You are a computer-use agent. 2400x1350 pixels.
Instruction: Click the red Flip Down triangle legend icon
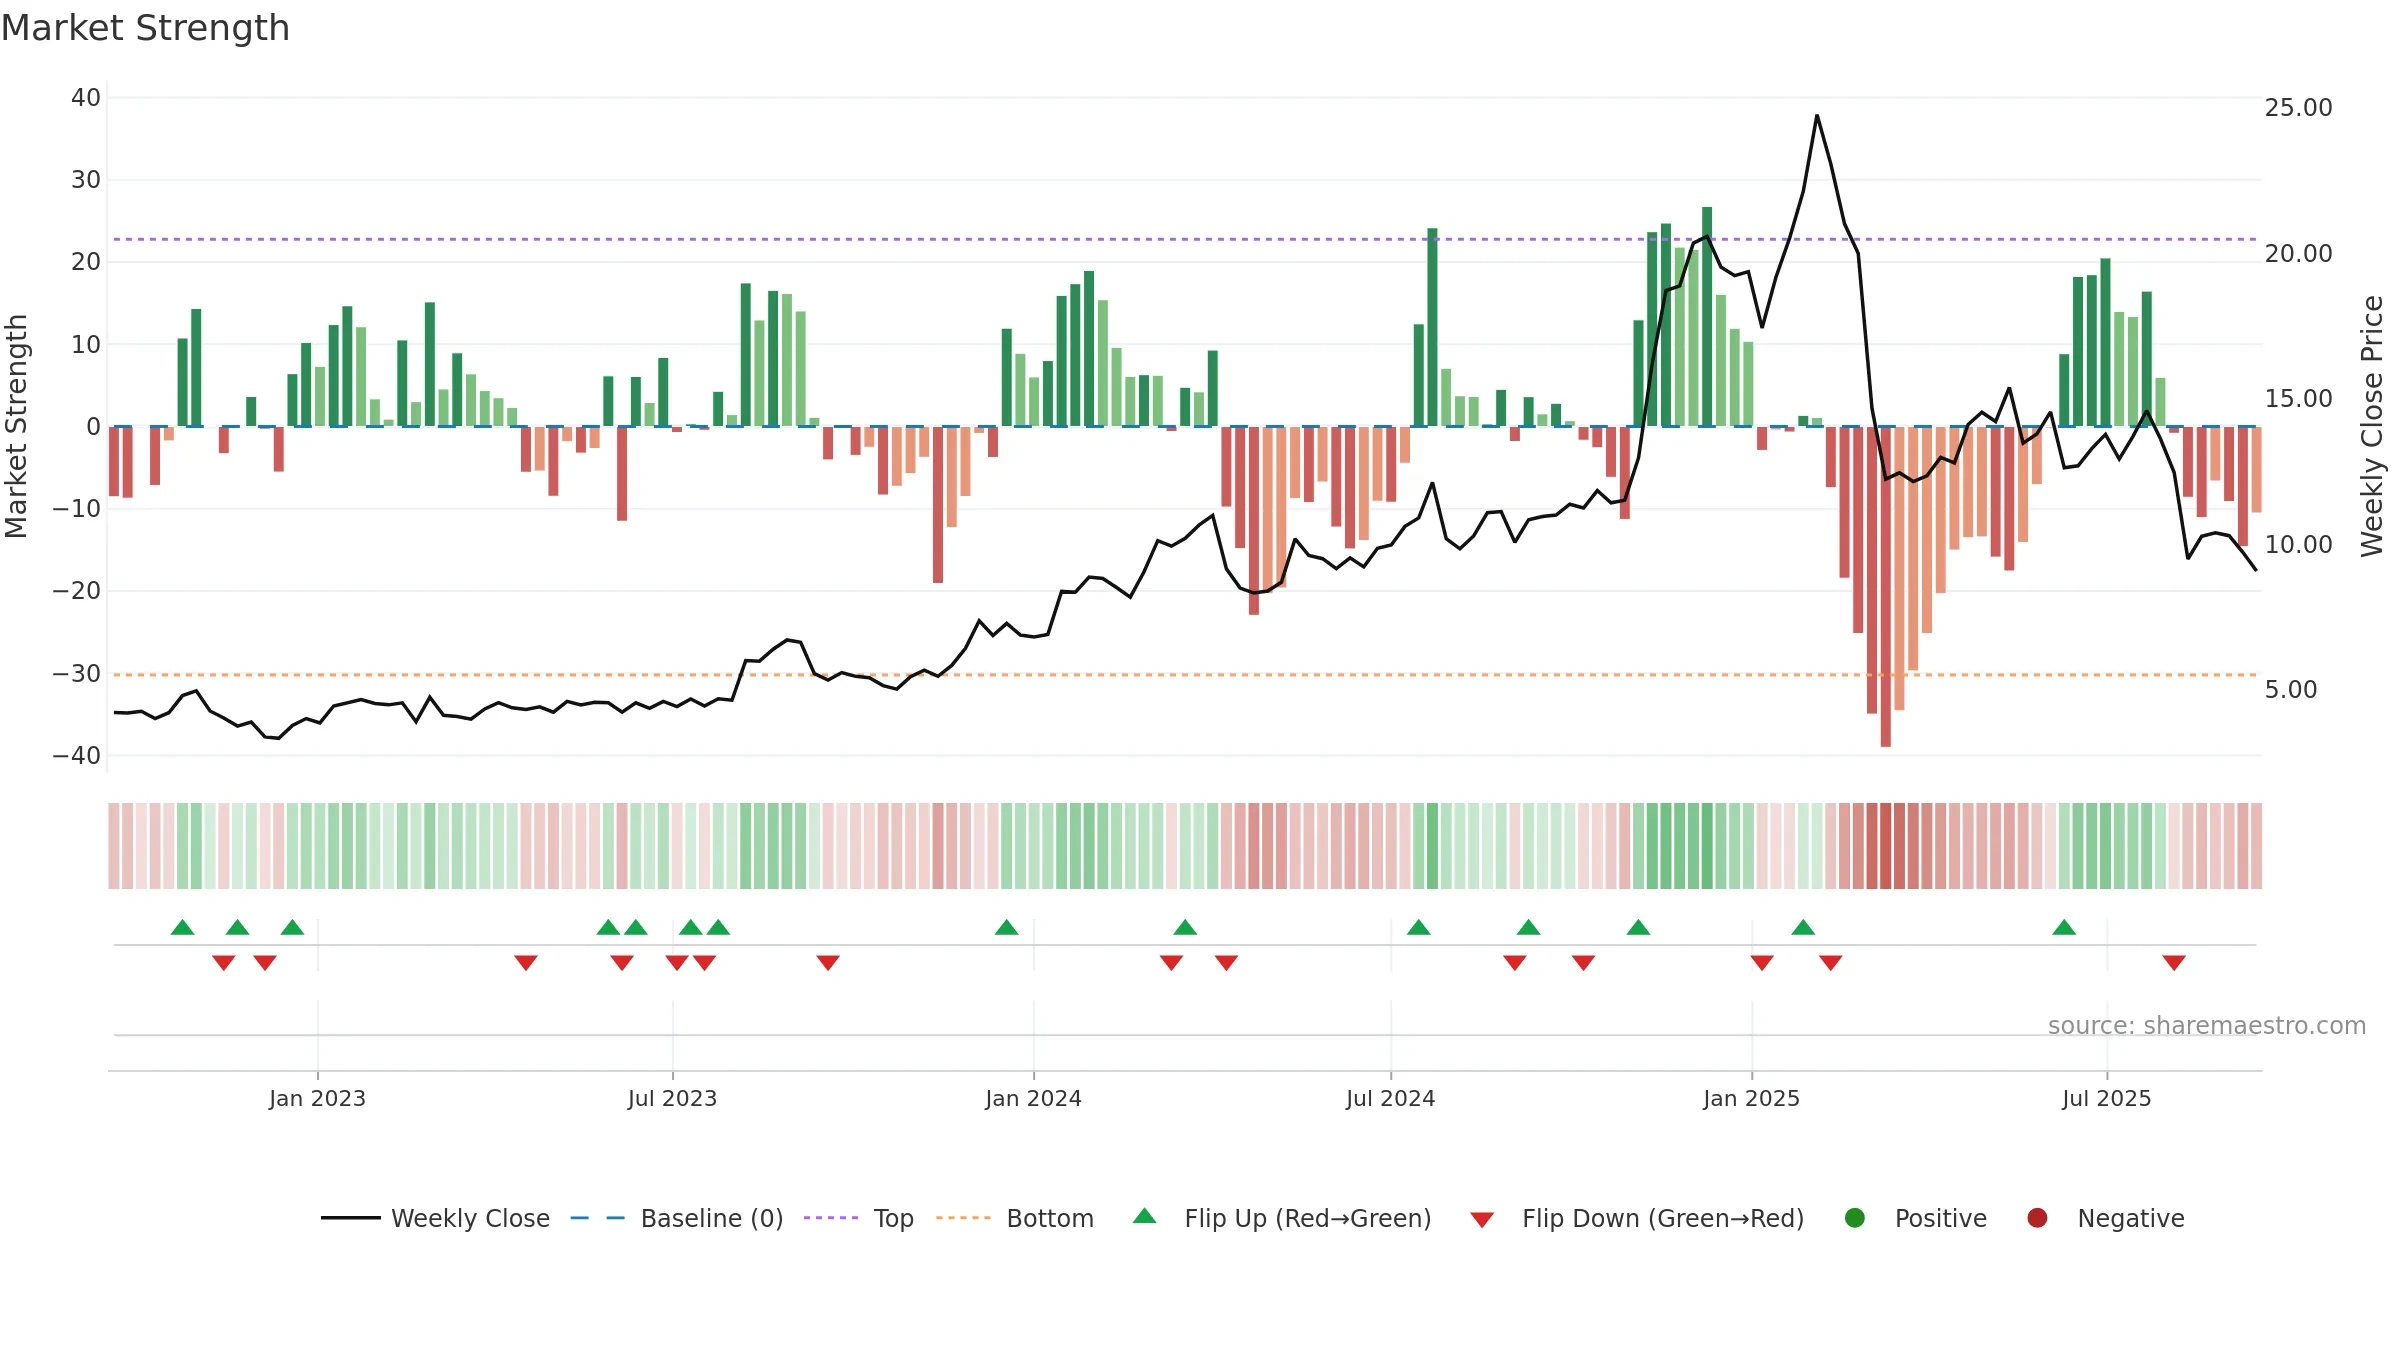(1482, 1220)
